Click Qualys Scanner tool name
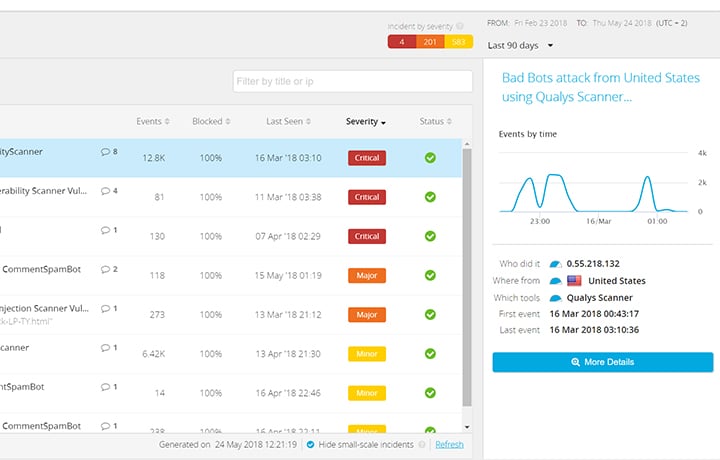The image size is (720, 460). click(599, 298)
